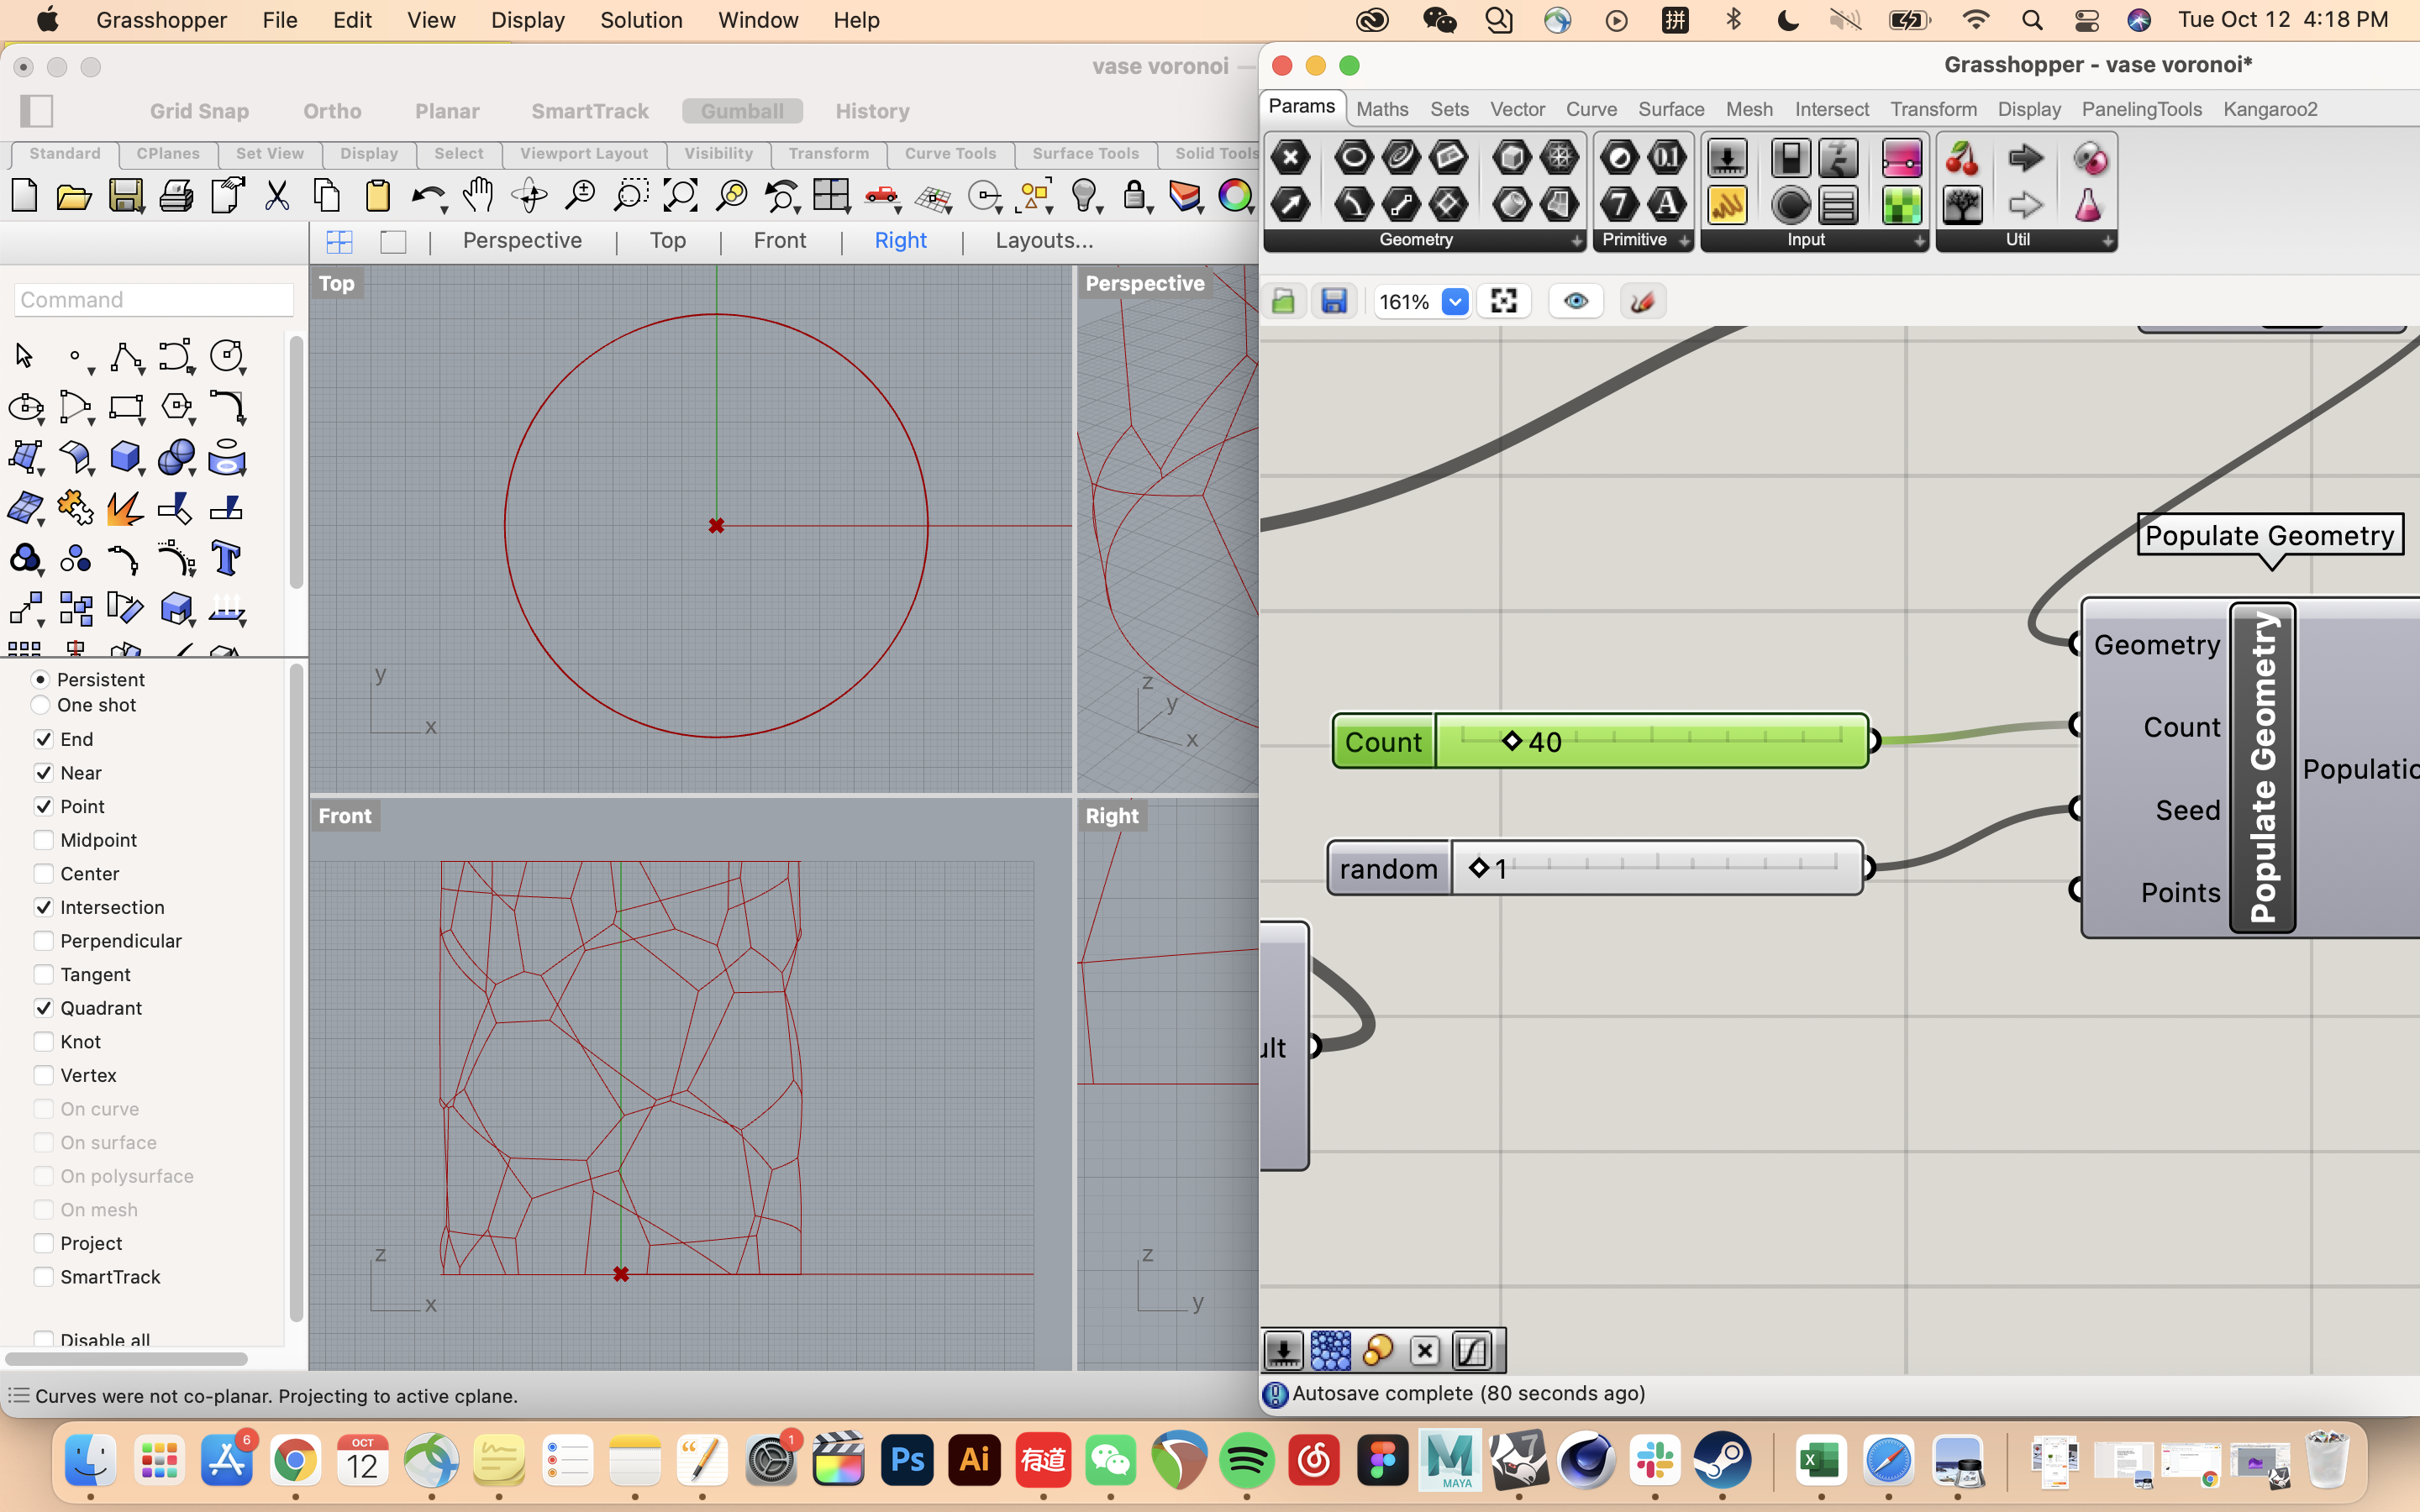Select the yellow Sketch component in Input panel

1728,204
